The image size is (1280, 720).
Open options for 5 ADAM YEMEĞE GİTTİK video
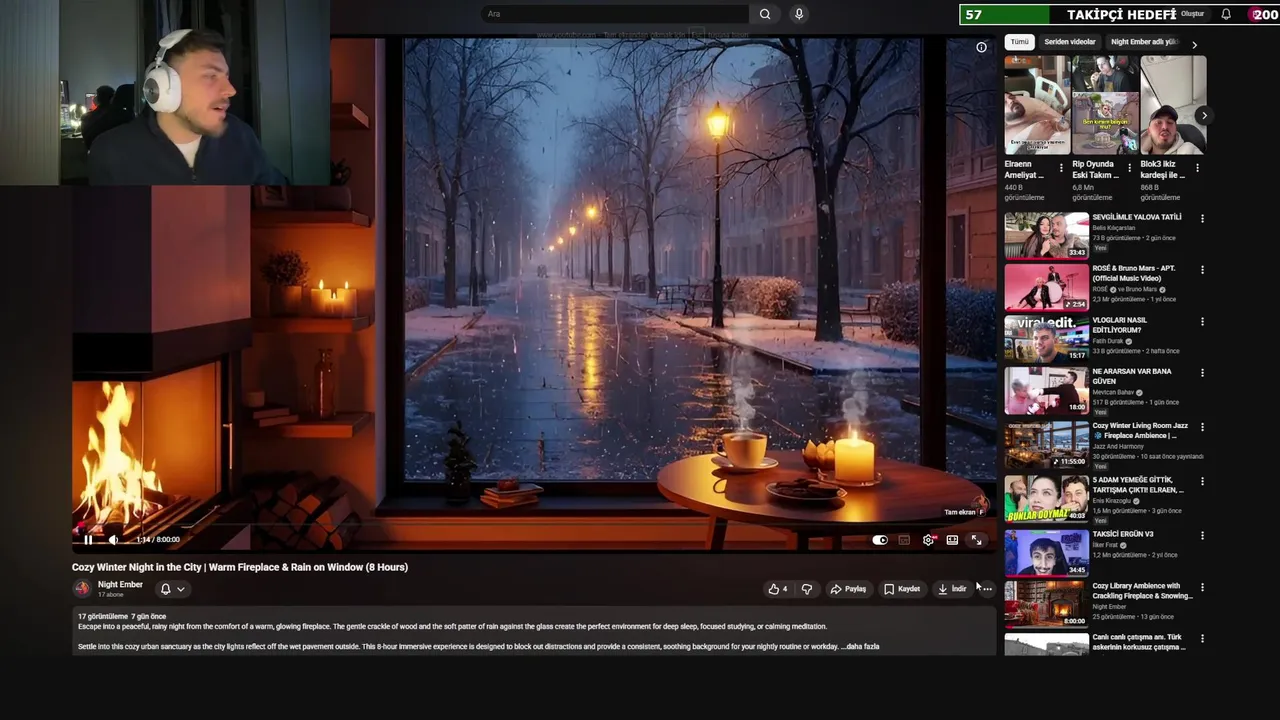coord(1202,481)
